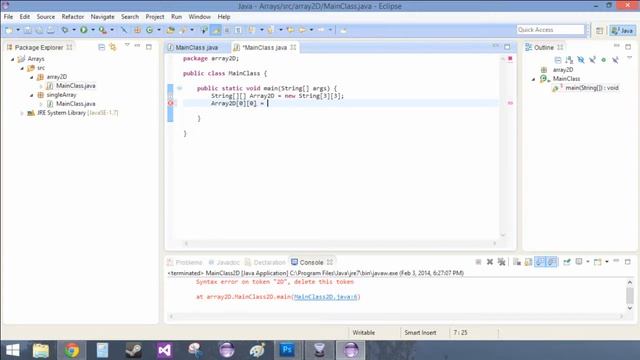The width and height of the screenshot is (640, 360).
Task: Click the Debug bug icon in toolbar
Action: point(65,30)
